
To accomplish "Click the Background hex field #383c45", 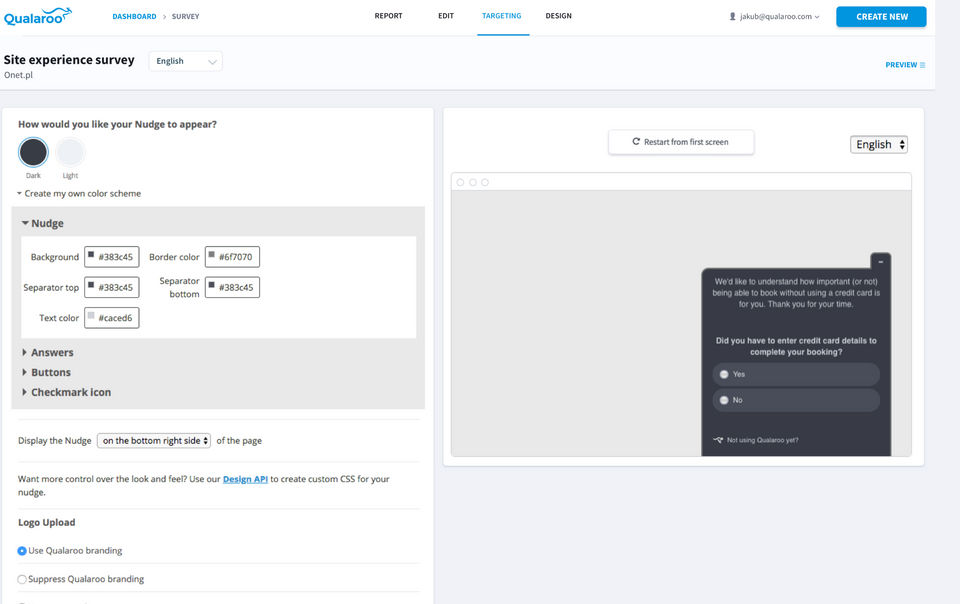I will (x=111, y=257).
